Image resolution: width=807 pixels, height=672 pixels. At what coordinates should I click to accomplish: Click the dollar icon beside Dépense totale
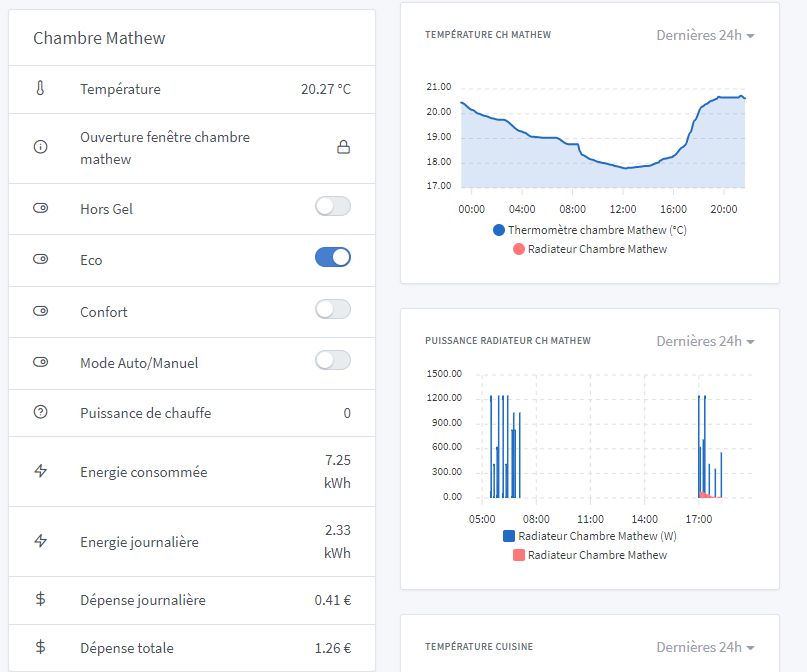click(40, 648)
